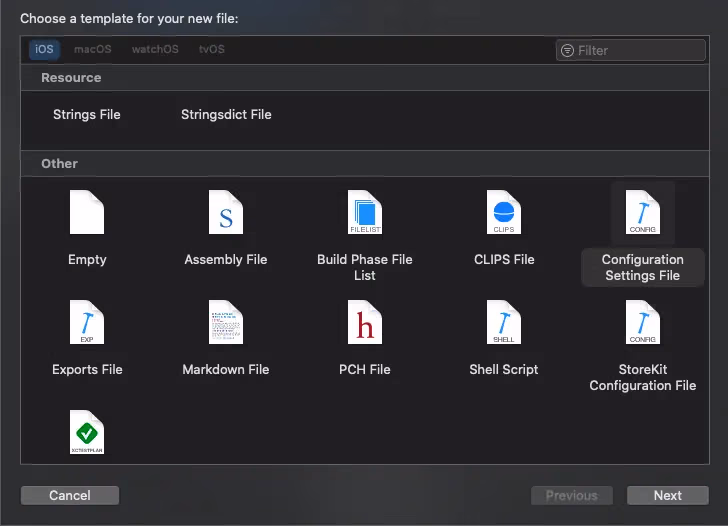Select the CLIPS File template icon
The image size is (728, 526).
point(504,212)
